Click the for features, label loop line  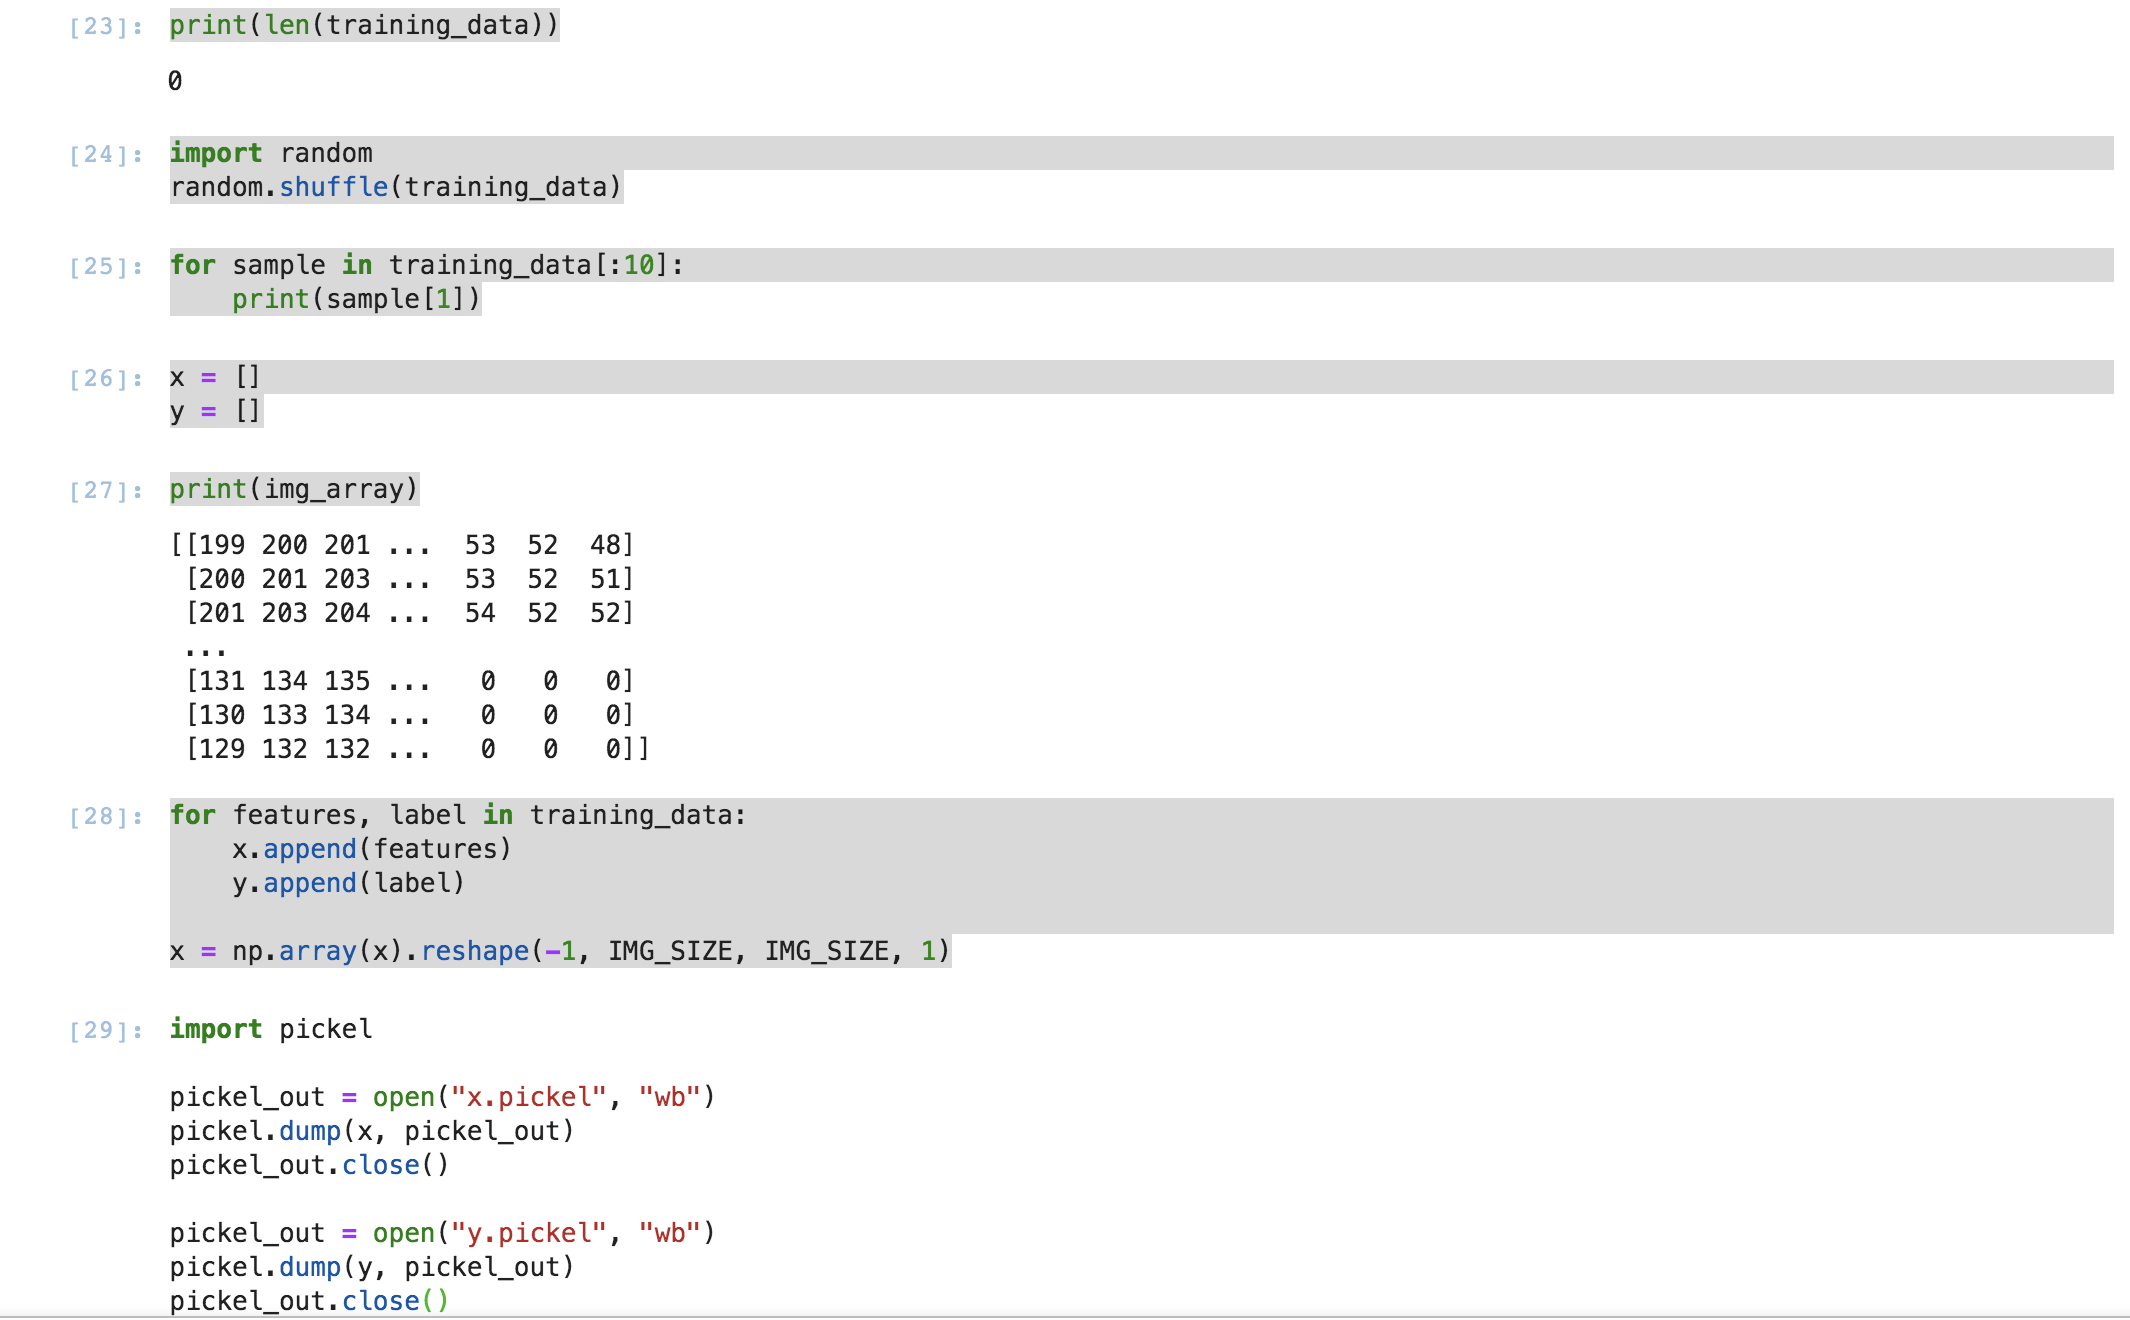point(458,815)
